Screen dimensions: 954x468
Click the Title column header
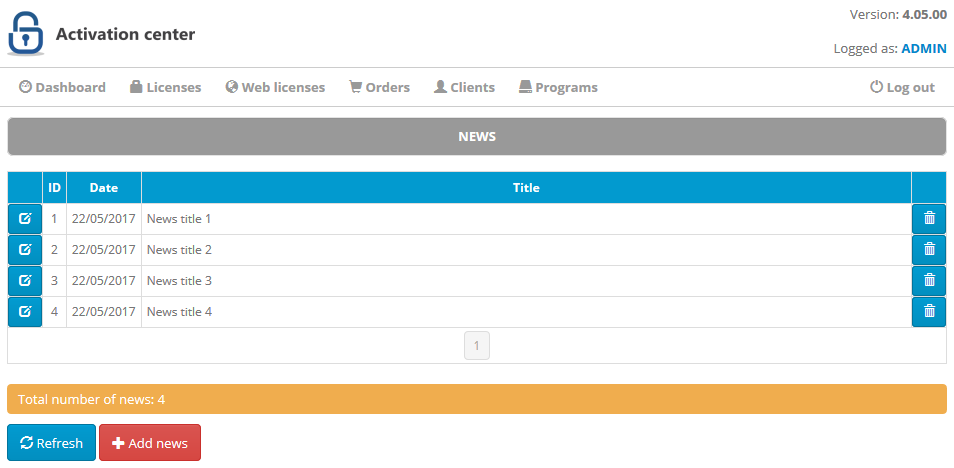click(x=526, y=187)
